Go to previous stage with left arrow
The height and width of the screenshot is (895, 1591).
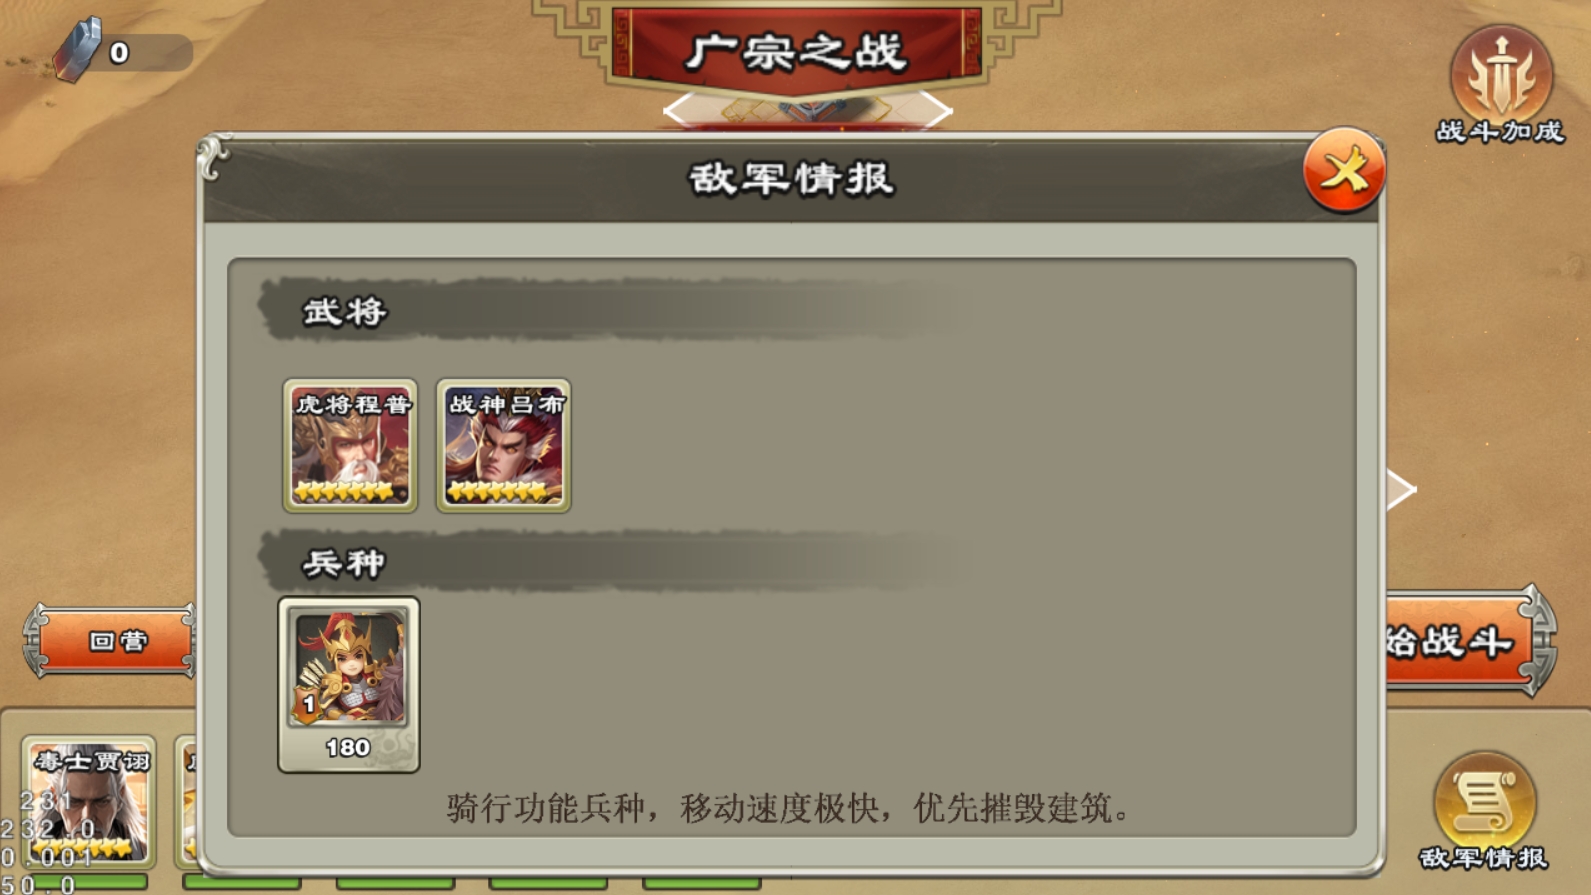[x=676, y=109]
